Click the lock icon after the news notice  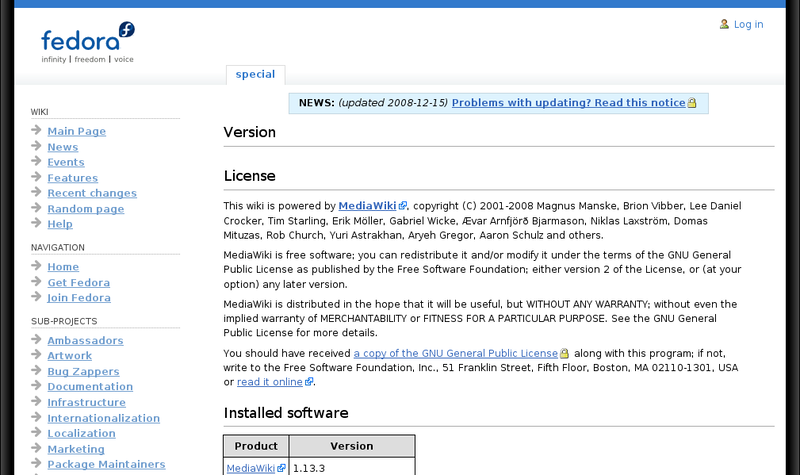pyautogui.click(x=692, y=103)
